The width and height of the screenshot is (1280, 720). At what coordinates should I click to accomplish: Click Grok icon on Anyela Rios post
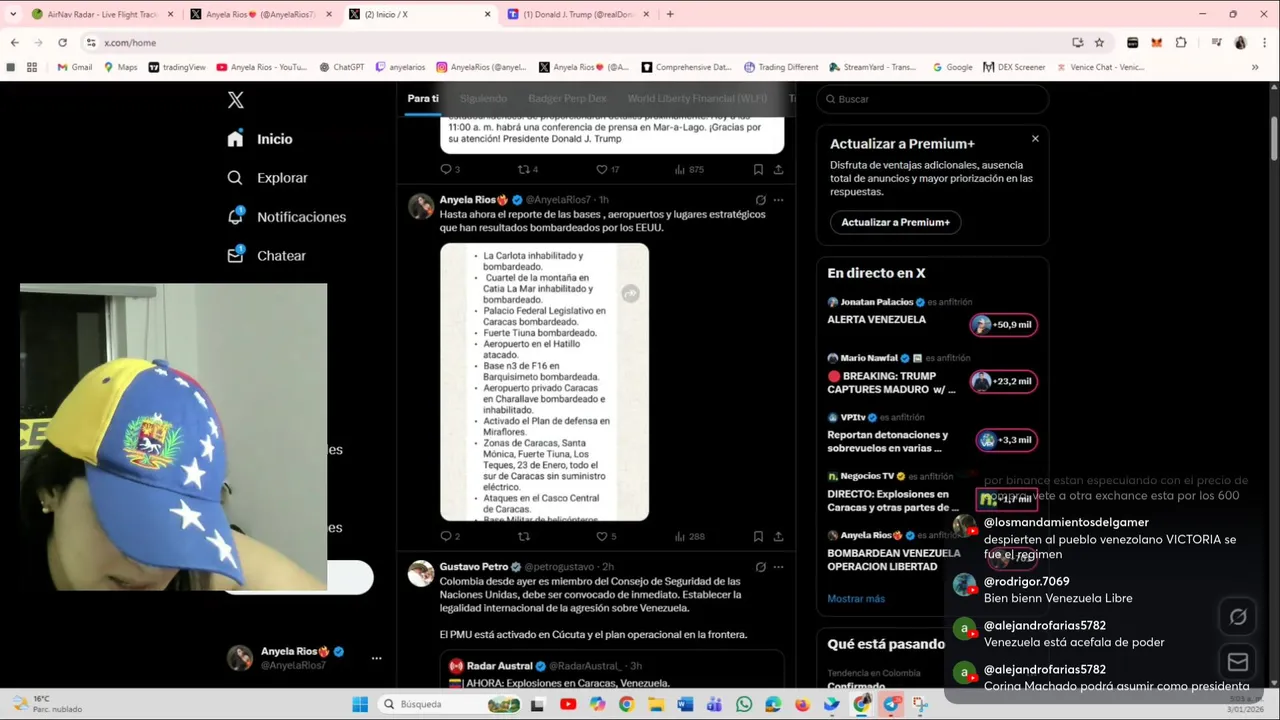point(761,200)
